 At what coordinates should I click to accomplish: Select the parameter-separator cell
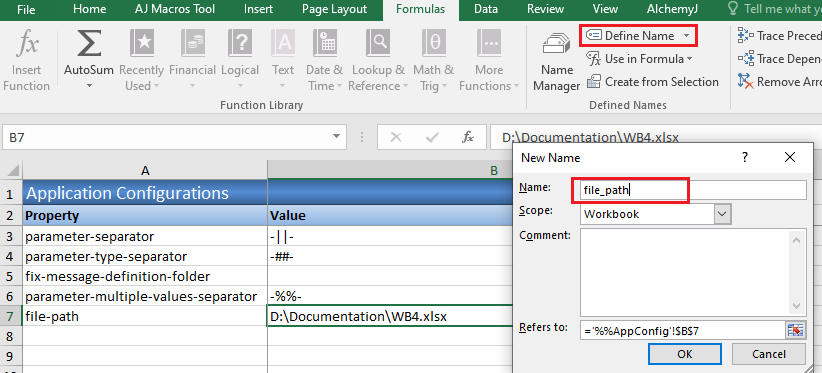click(145, 236)
